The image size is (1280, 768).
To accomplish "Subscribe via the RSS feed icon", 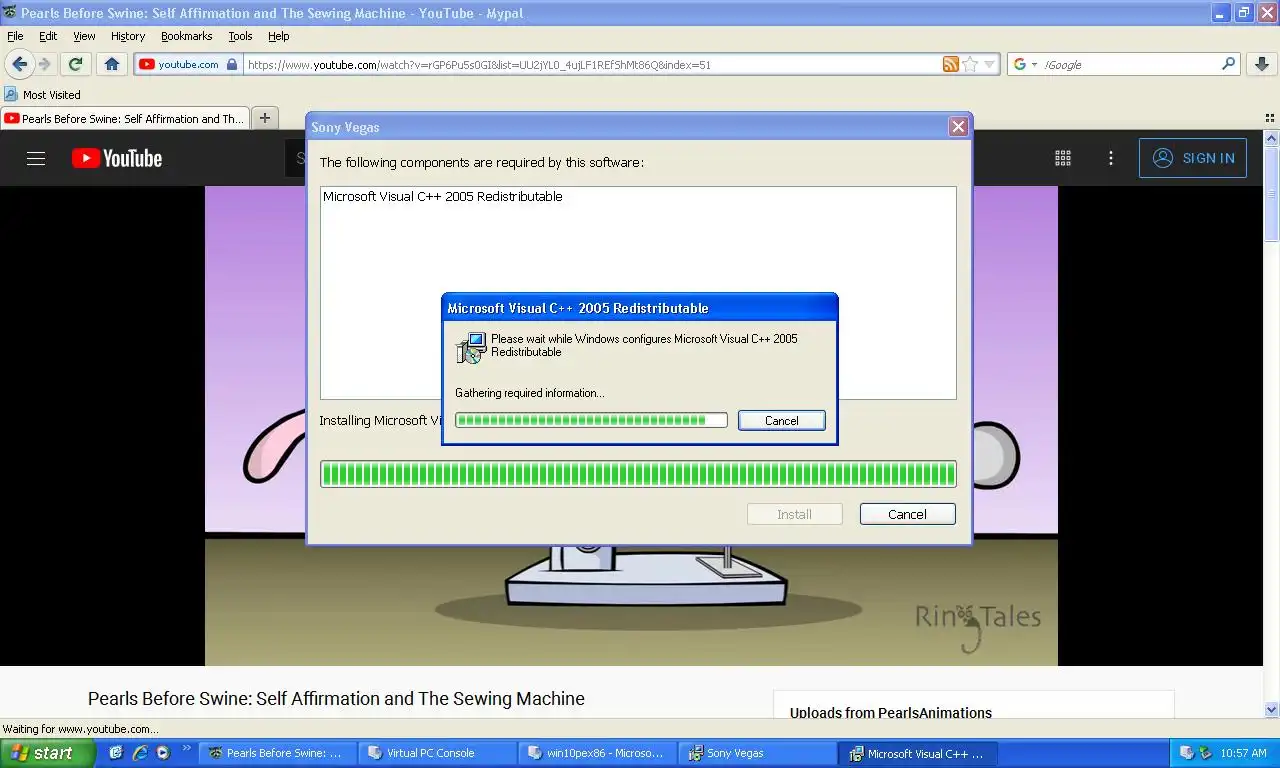I will (950, 64).
